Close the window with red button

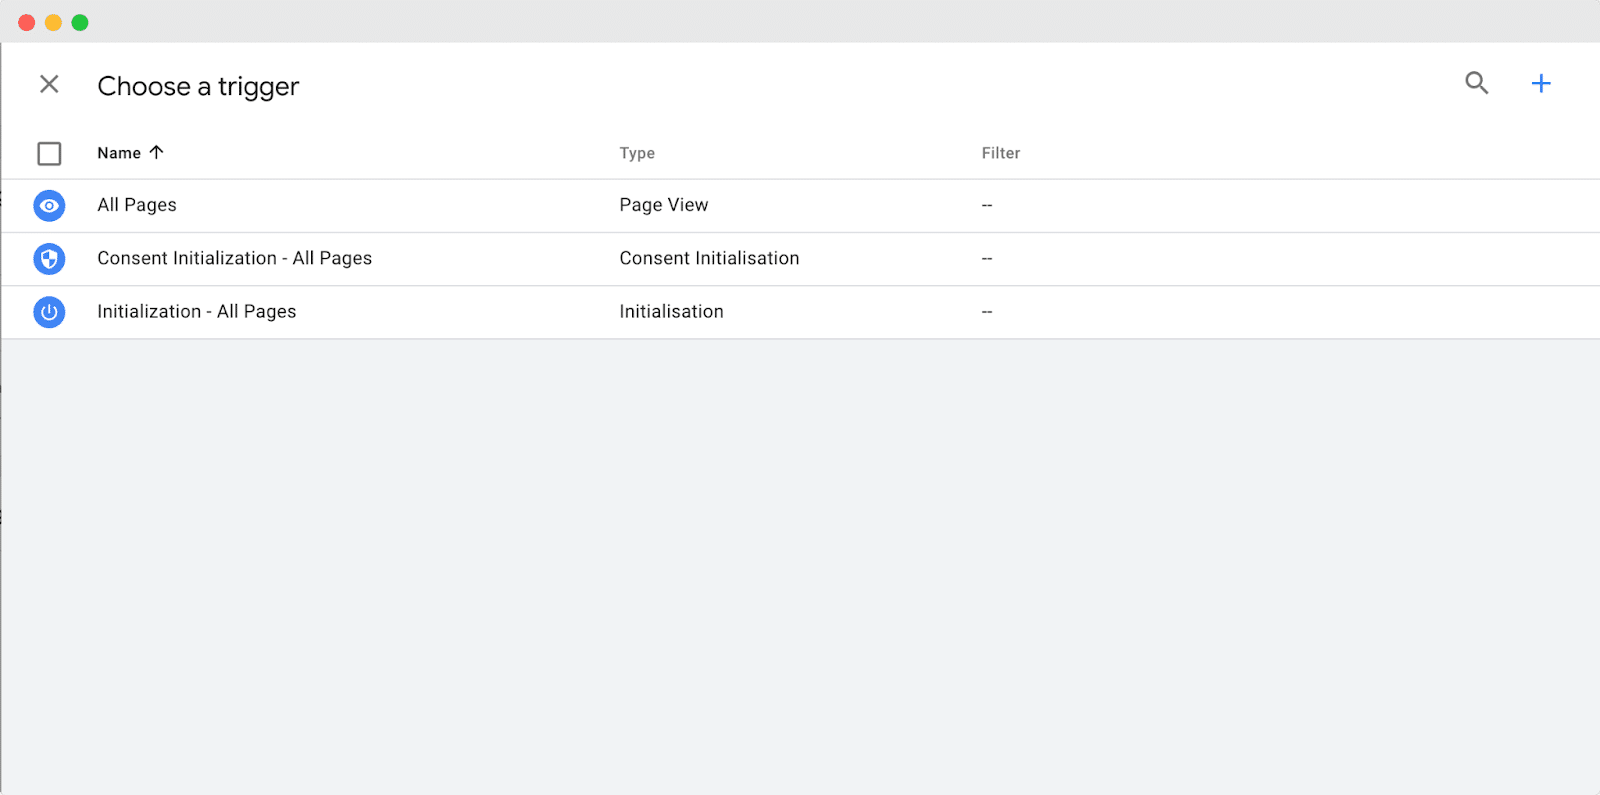click(x=27, y=22)
